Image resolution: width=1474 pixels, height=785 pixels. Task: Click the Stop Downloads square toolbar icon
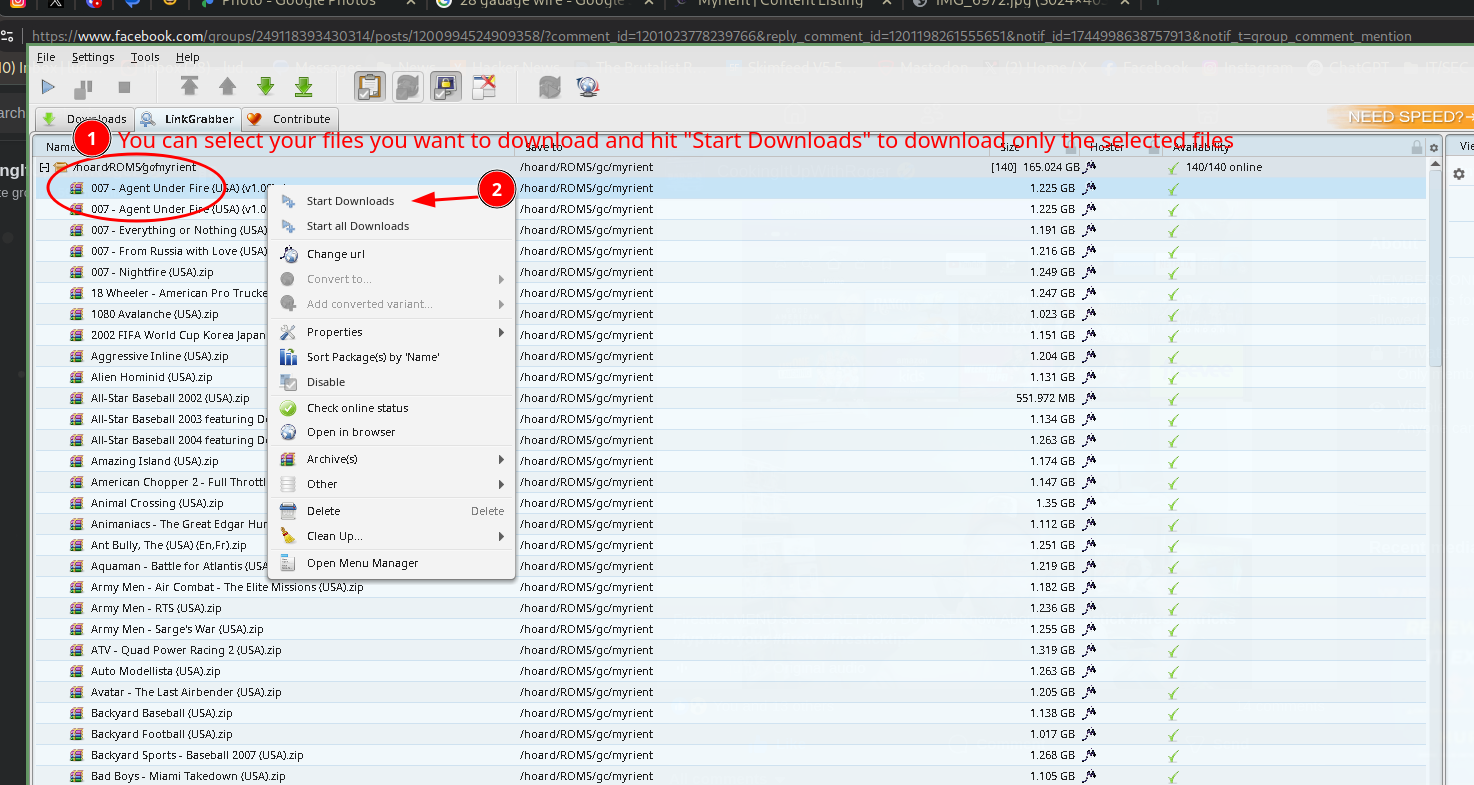[x=124, y=88]
